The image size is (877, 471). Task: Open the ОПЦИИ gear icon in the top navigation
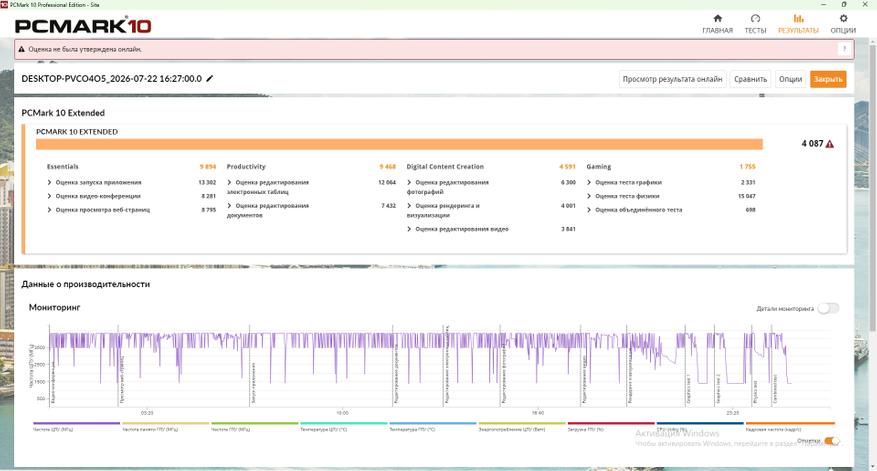[x=843, y=18]
